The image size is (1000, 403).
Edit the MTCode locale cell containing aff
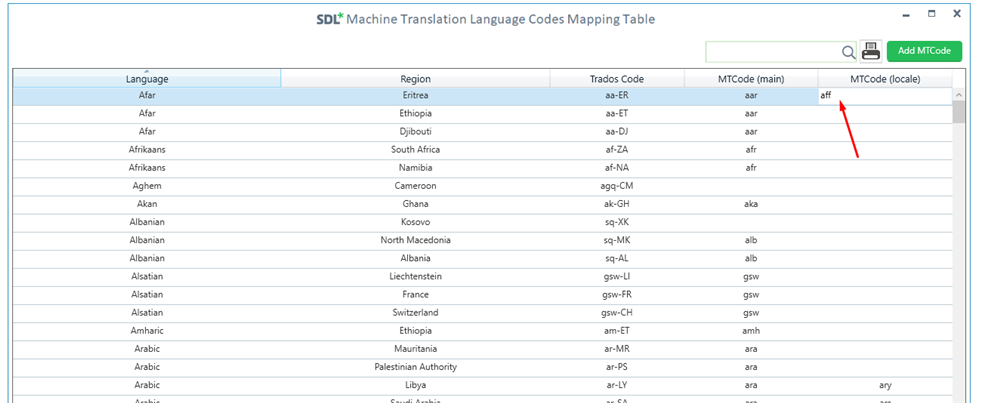click(885, 96)
